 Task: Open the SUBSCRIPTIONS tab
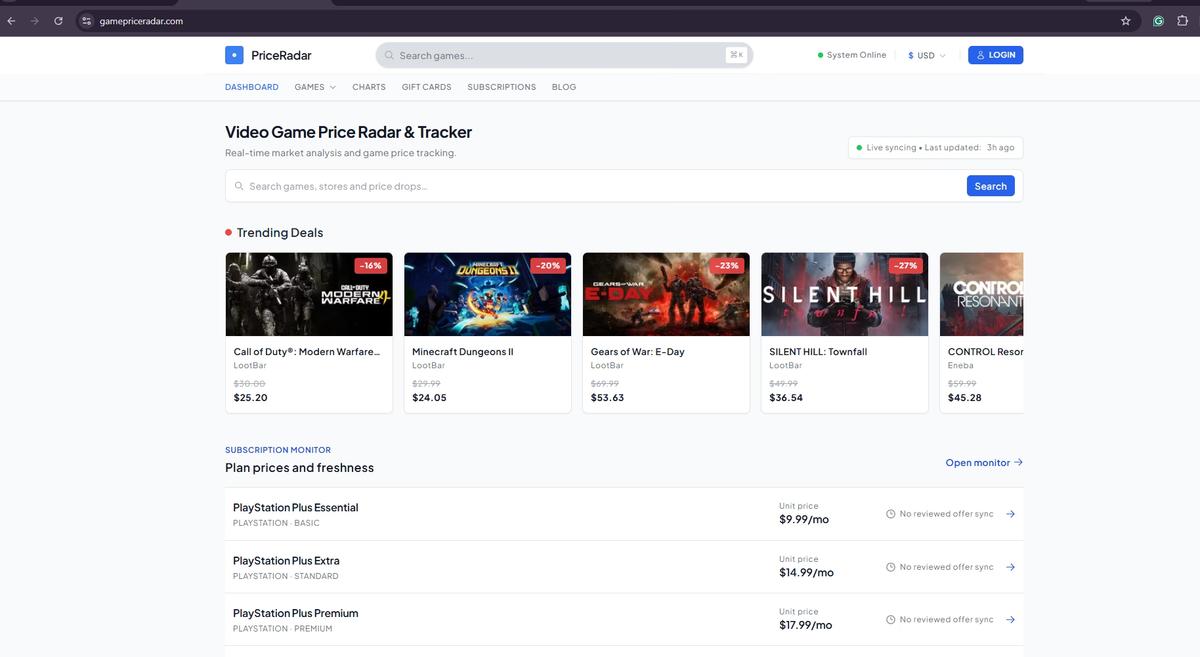(x=502, y=87)
